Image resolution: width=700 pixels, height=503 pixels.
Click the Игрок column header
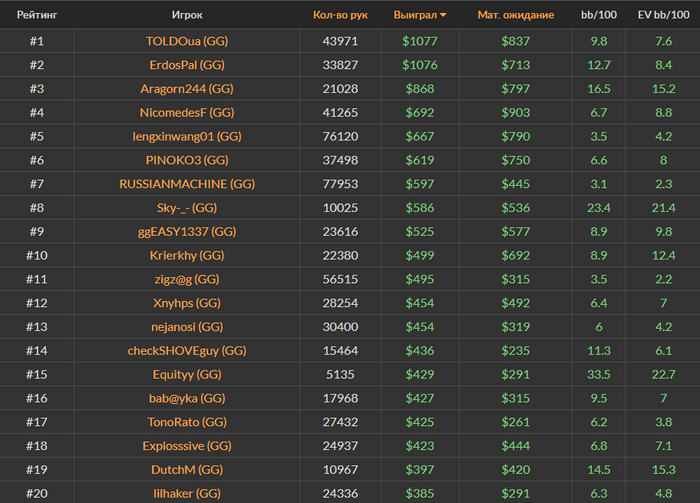point(187,15)
